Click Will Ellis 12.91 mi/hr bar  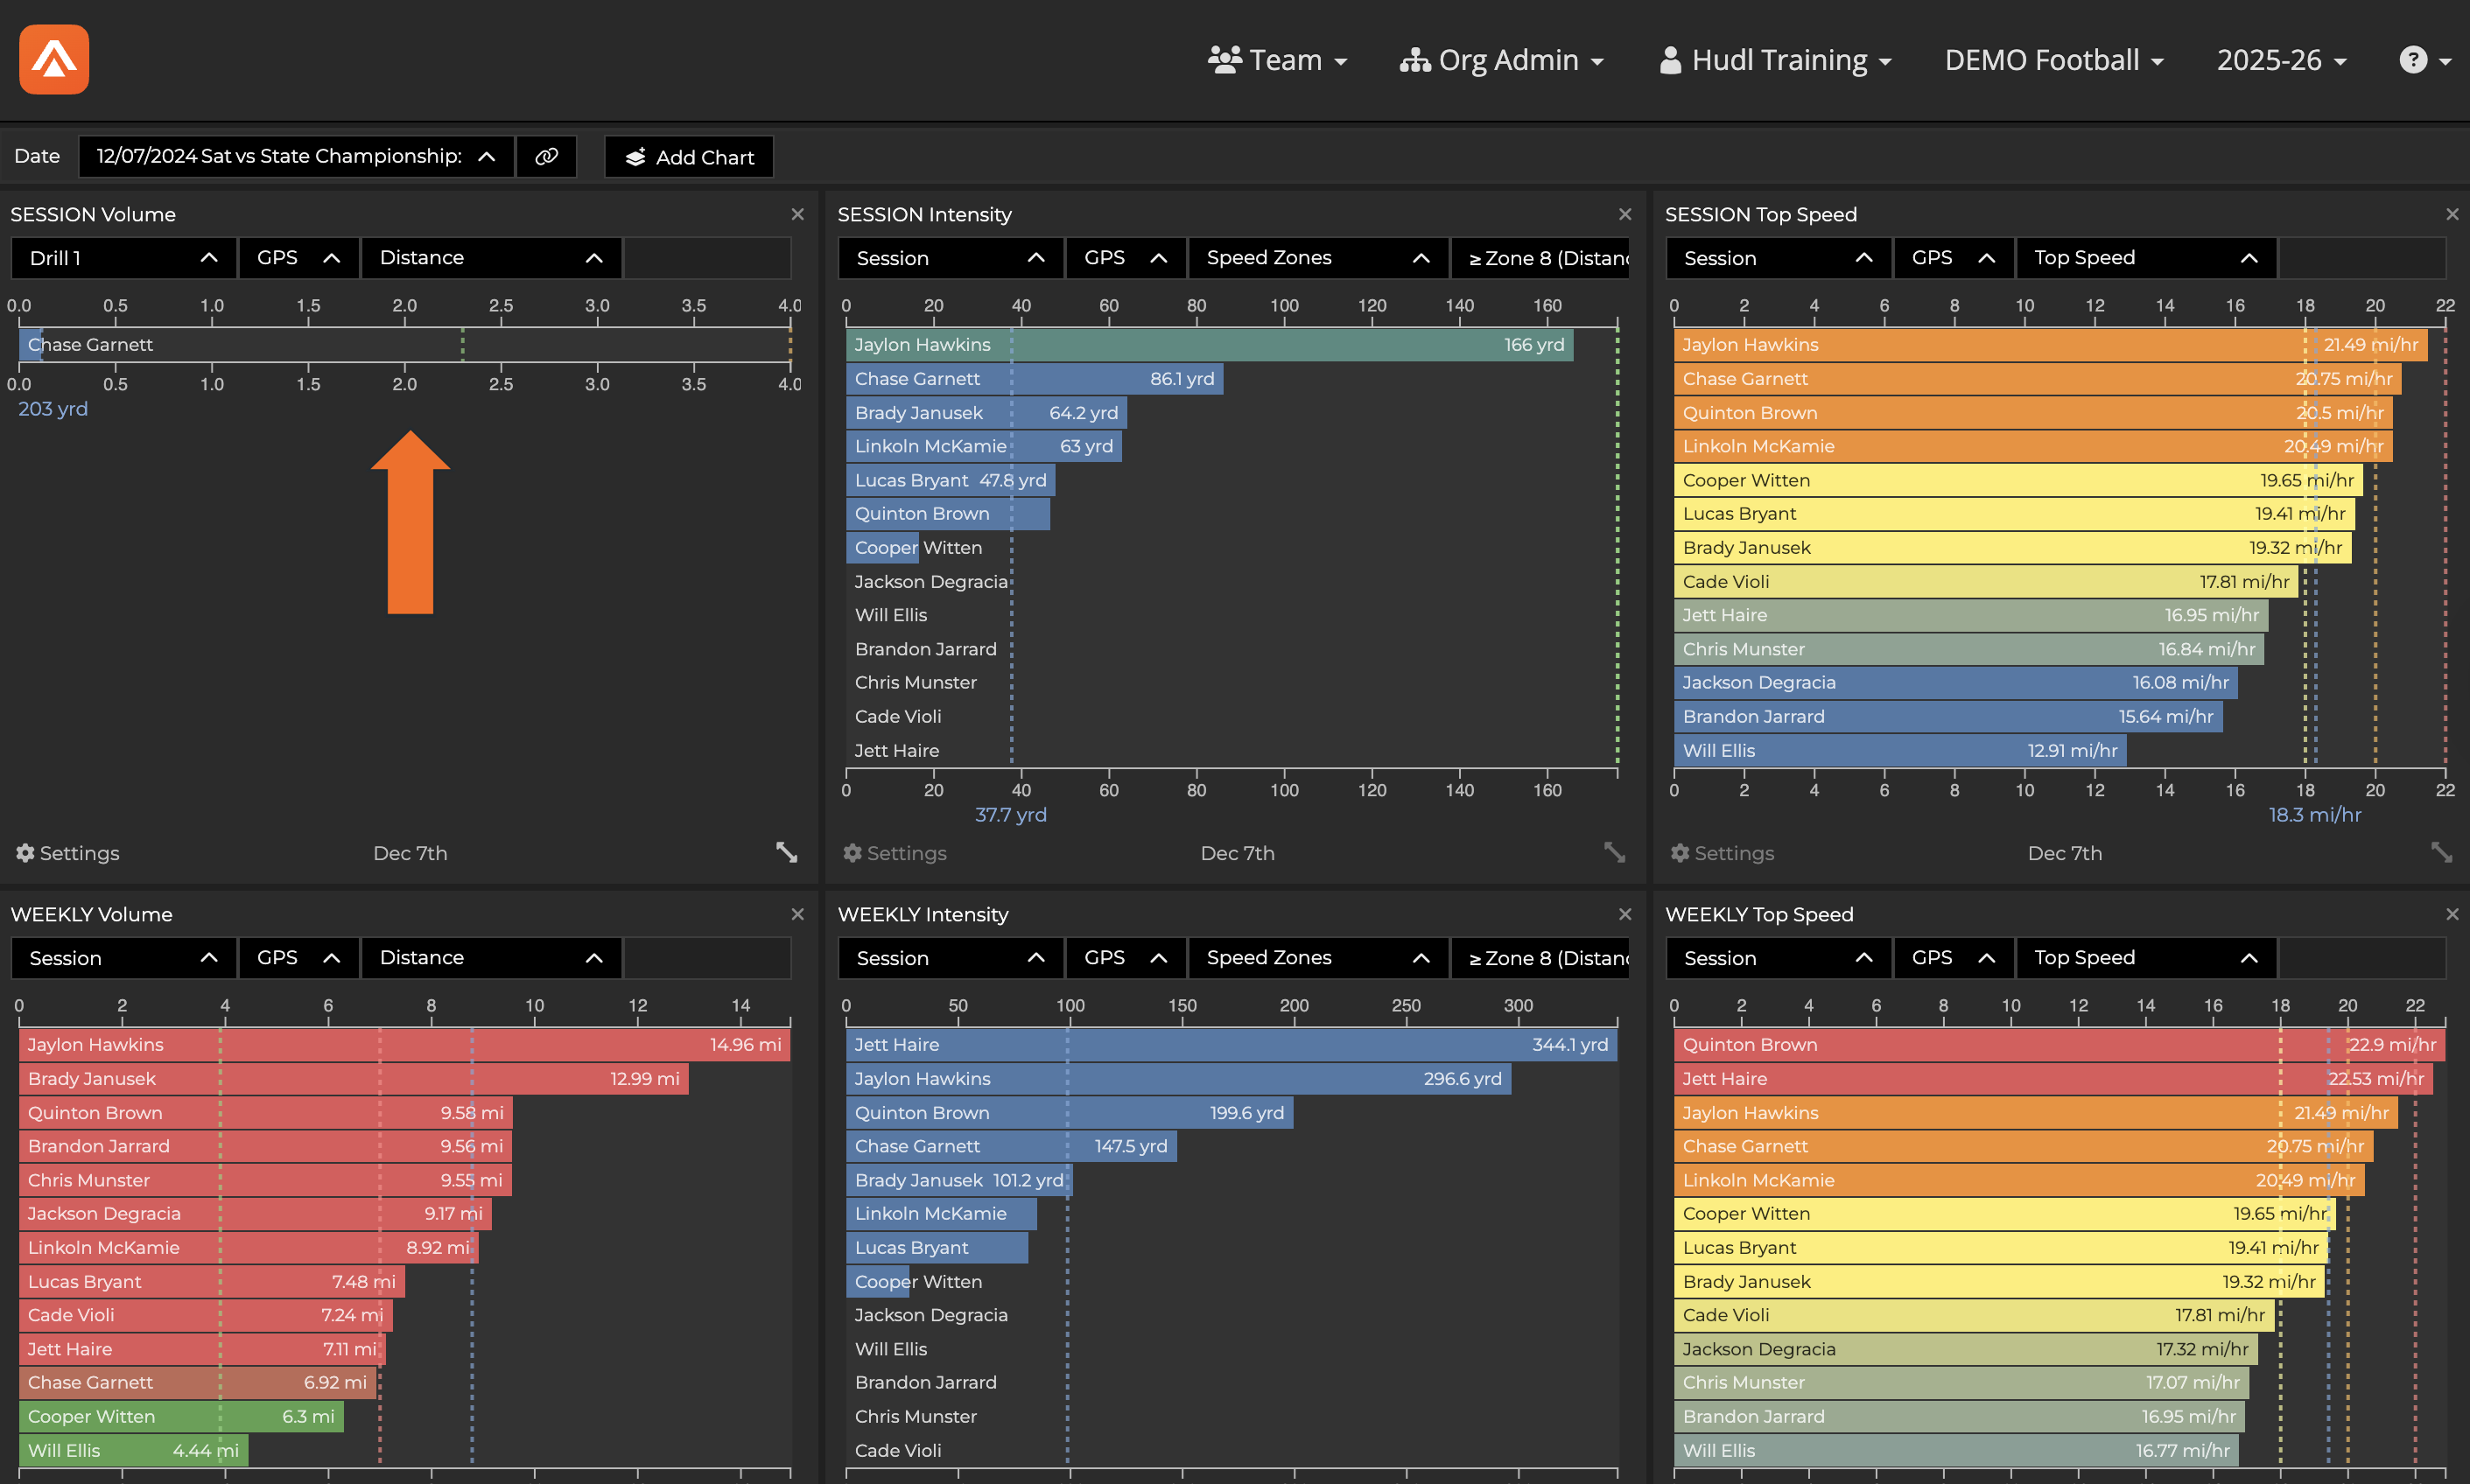[x=1899, y=750]
